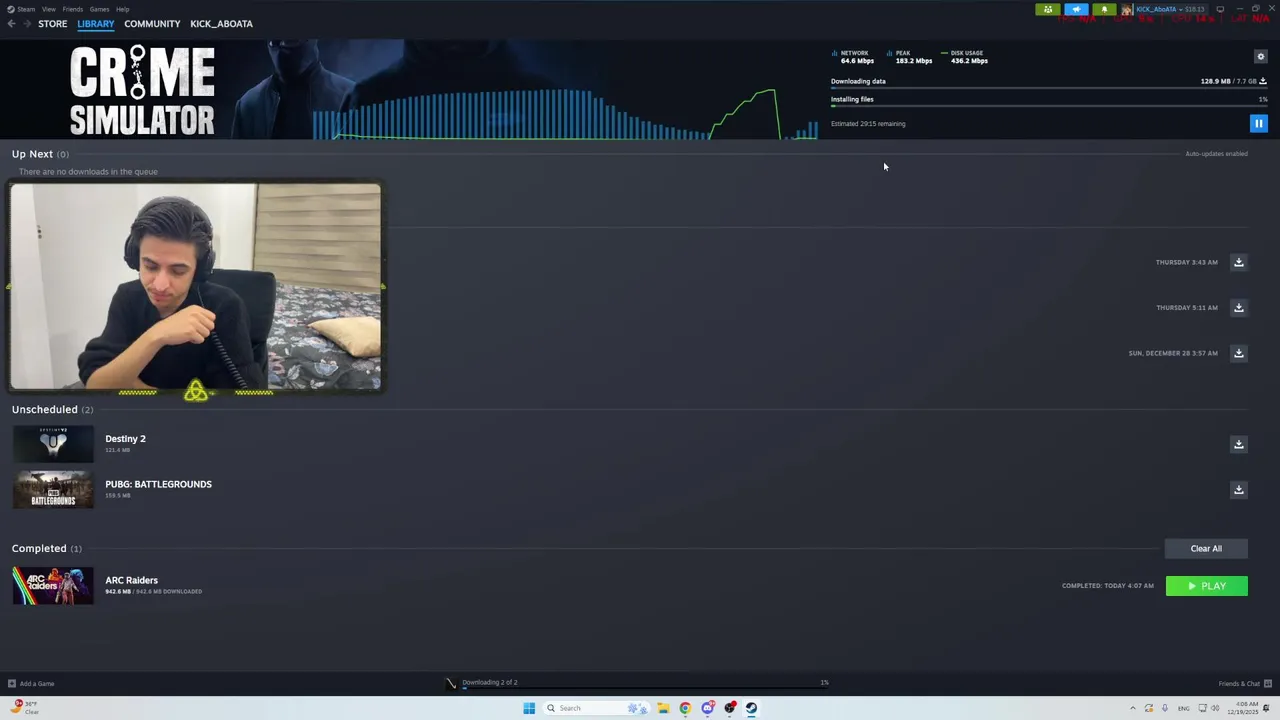The width and height of the screenshot is (1280, 720).
Task: Click the Disk Usage 436.2 Mbps stat
Action: click(965, 57)
